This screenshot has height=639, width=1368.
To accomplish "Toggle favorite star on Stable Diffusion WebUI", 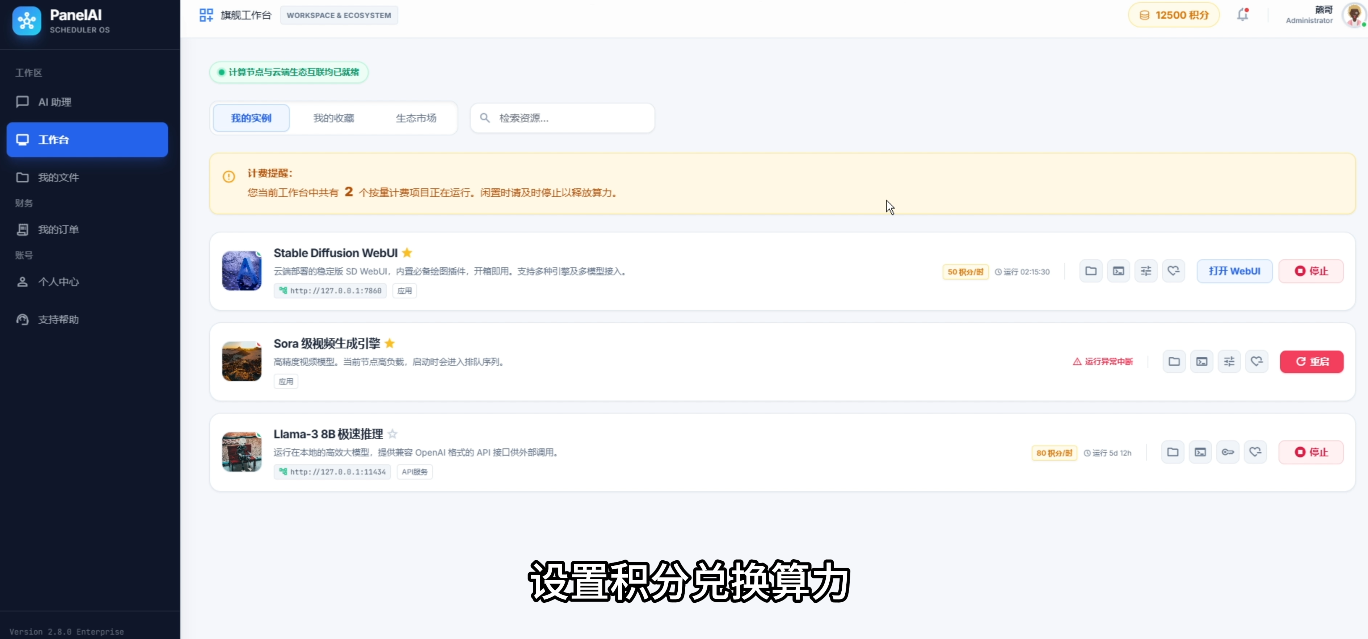I will pyautogui.click(x=407, y=253).
